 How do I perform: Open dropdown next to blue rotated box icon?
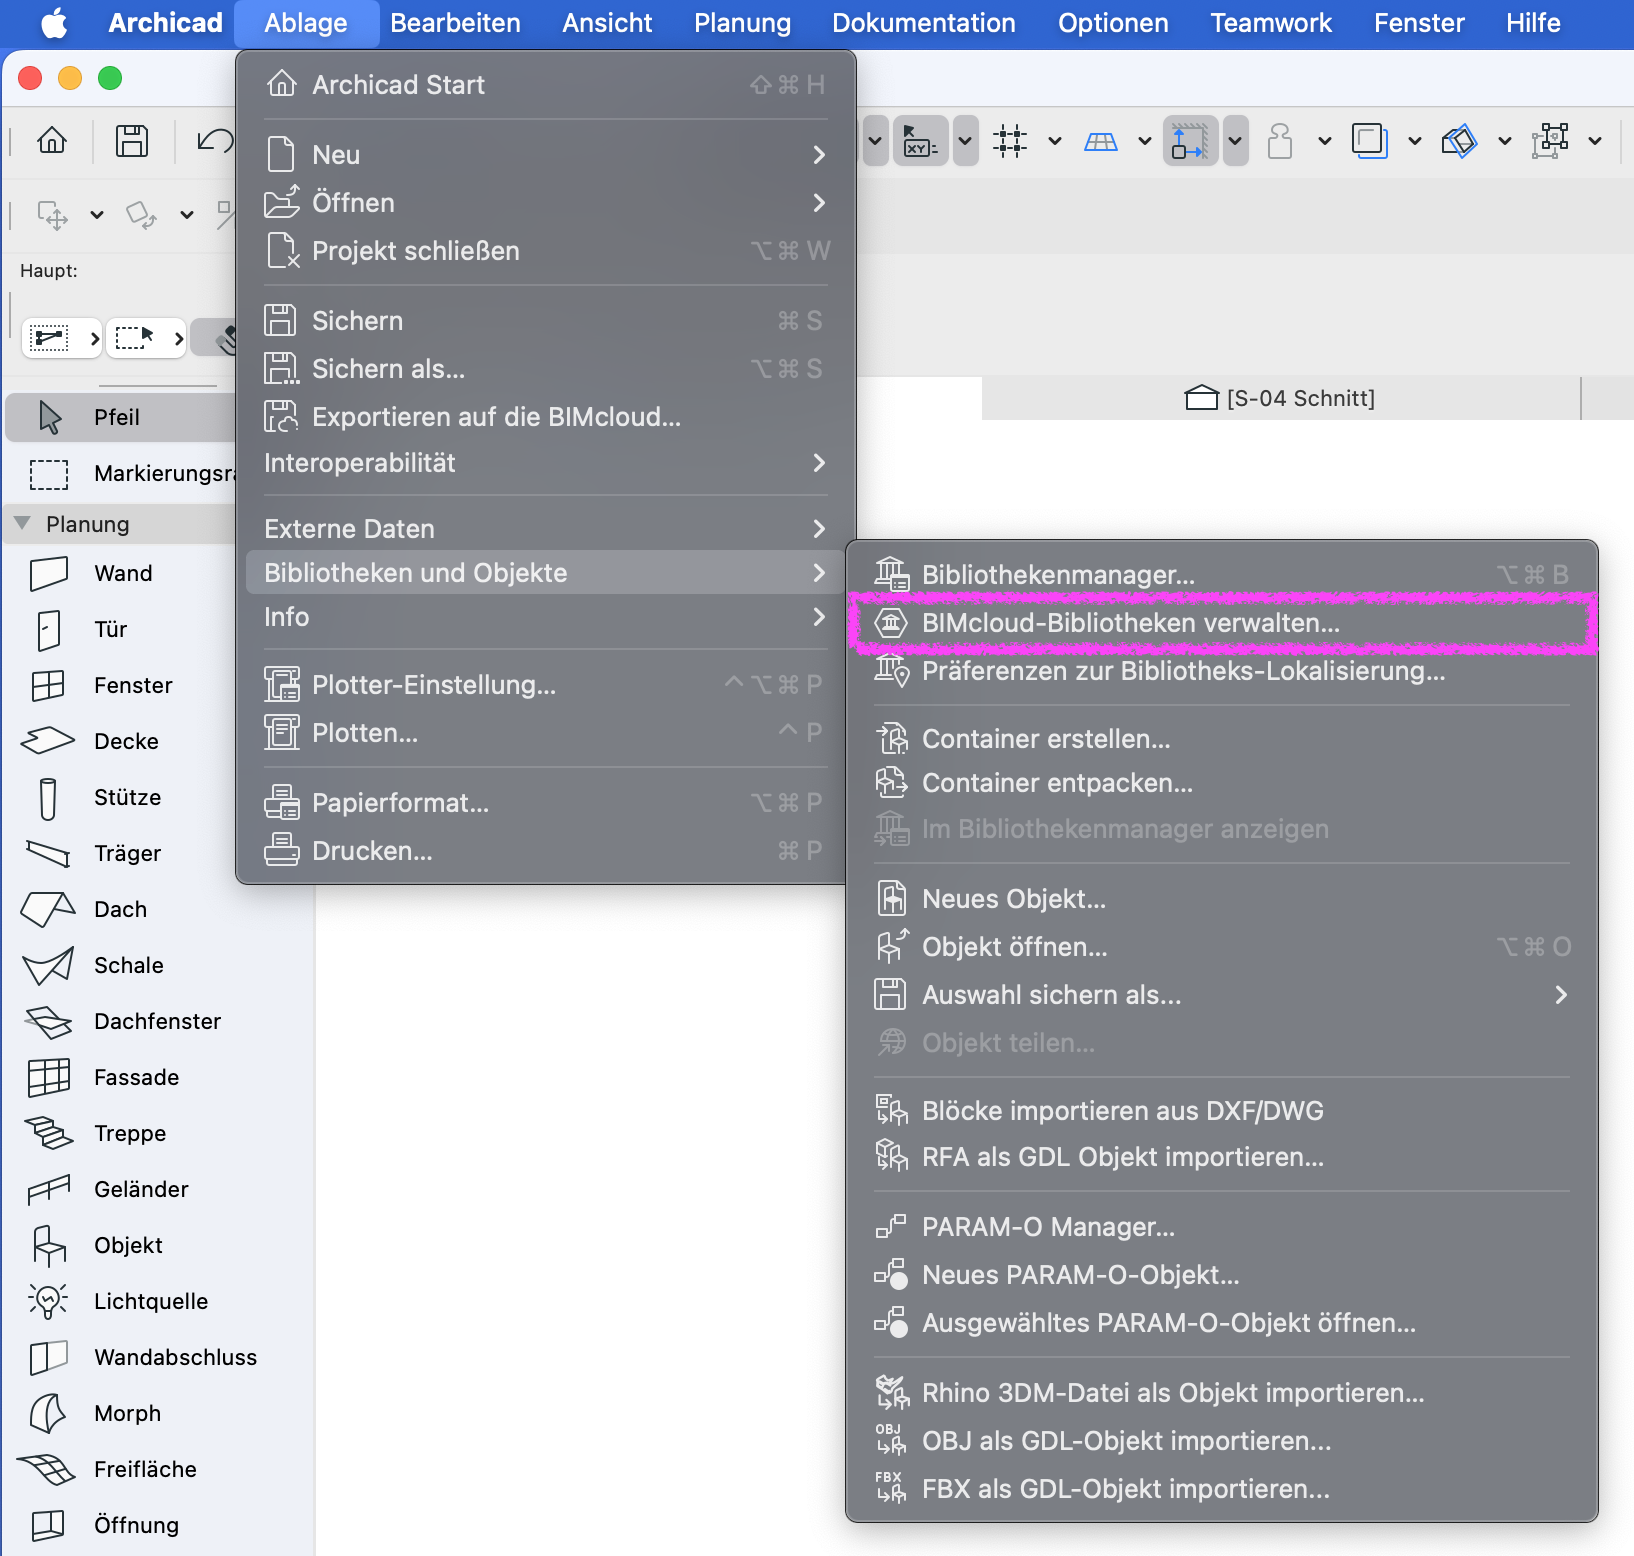(1505, 141)
